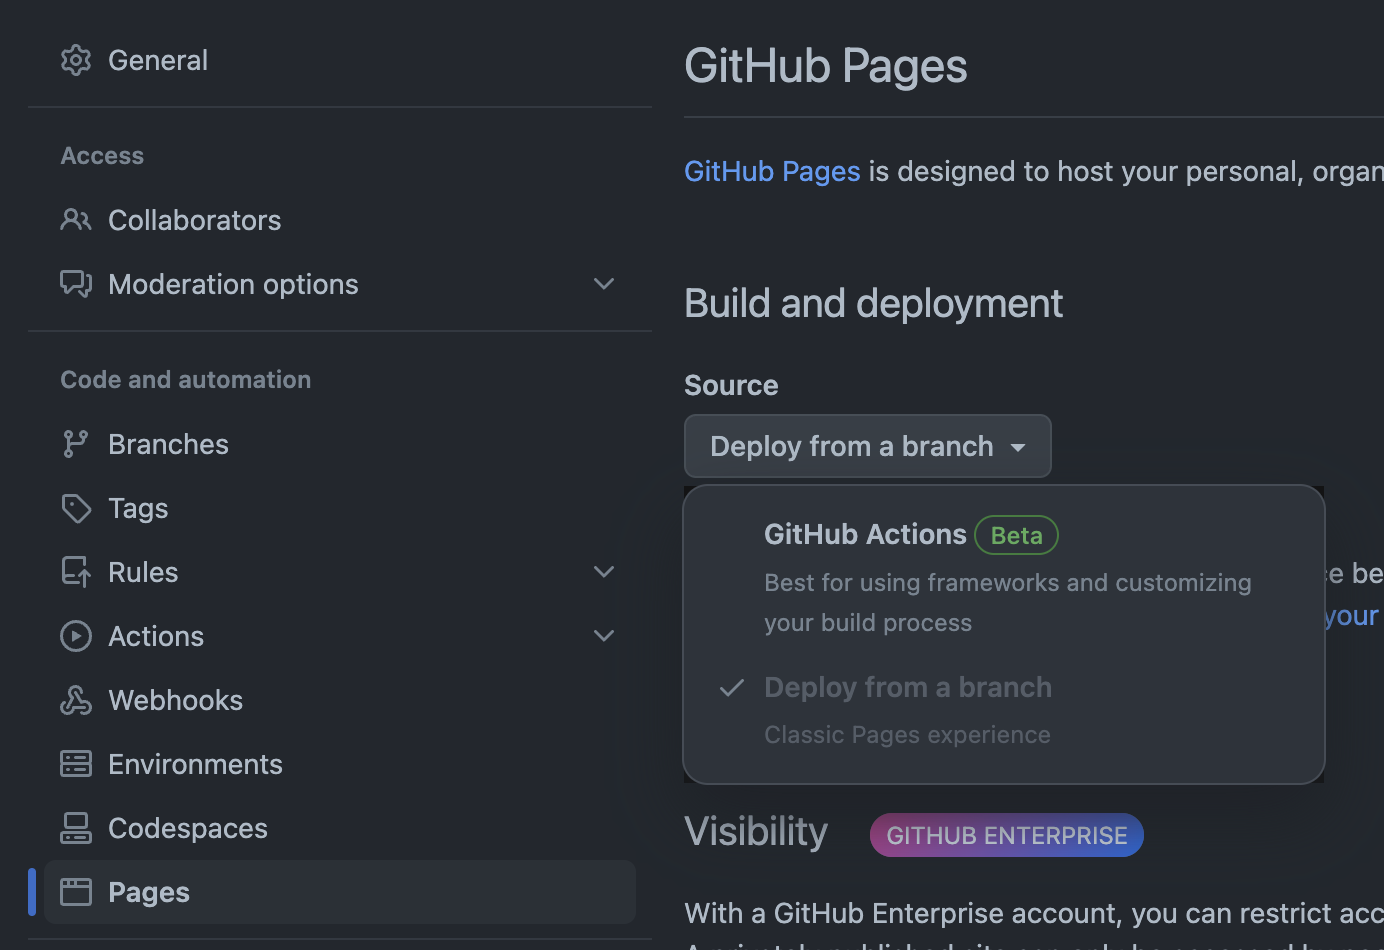Screen dimensions: 1384x950
Task: Click the Codespaces icon
Action: pyautogui.click(x=76, y=828)
